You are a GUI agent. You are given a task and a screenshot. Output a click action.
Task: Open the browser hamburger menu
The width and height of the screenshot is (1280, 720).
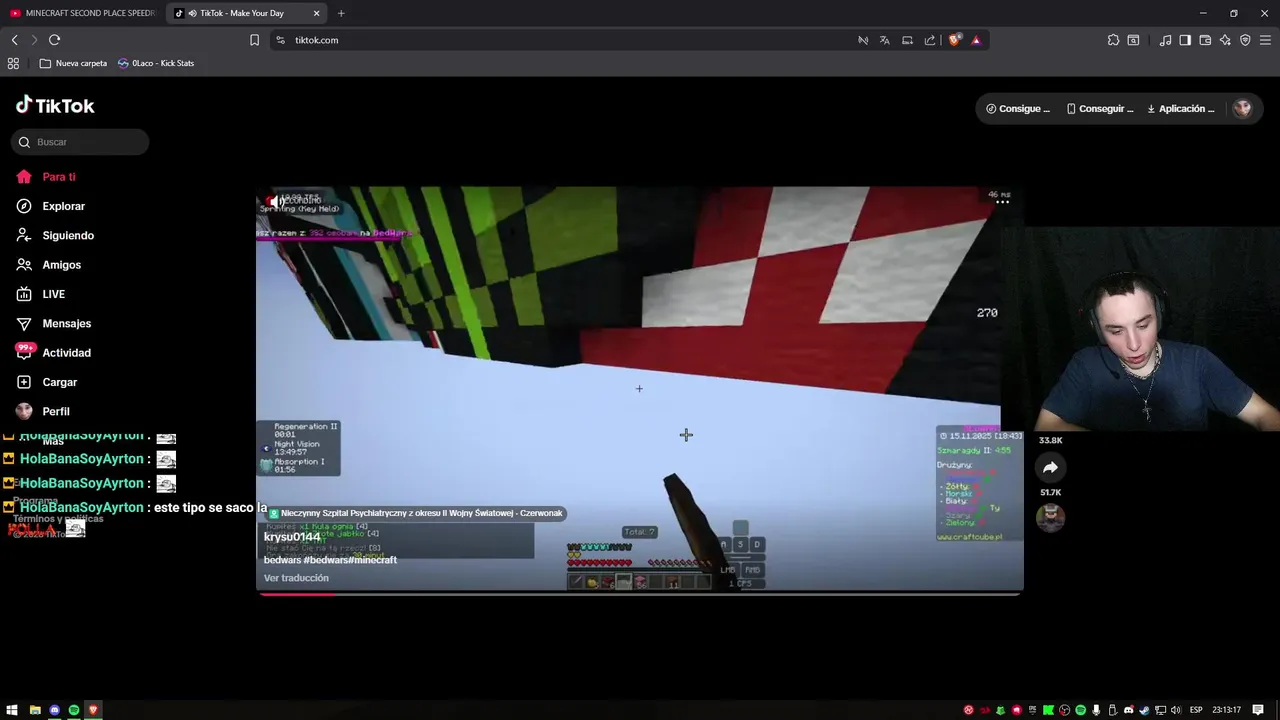1265,40
